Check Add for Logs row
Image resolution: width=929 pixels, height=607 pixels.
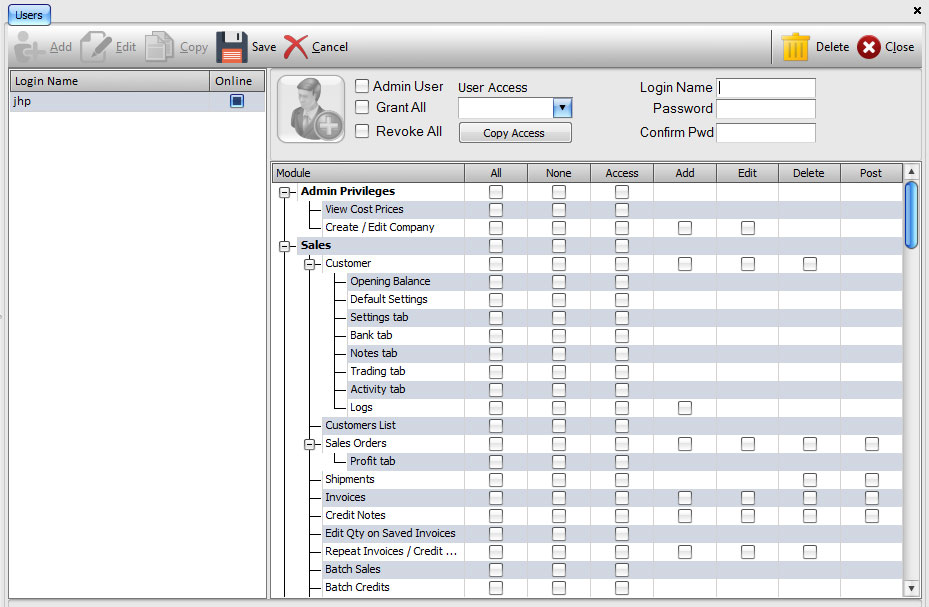click(x=685, y=408)
